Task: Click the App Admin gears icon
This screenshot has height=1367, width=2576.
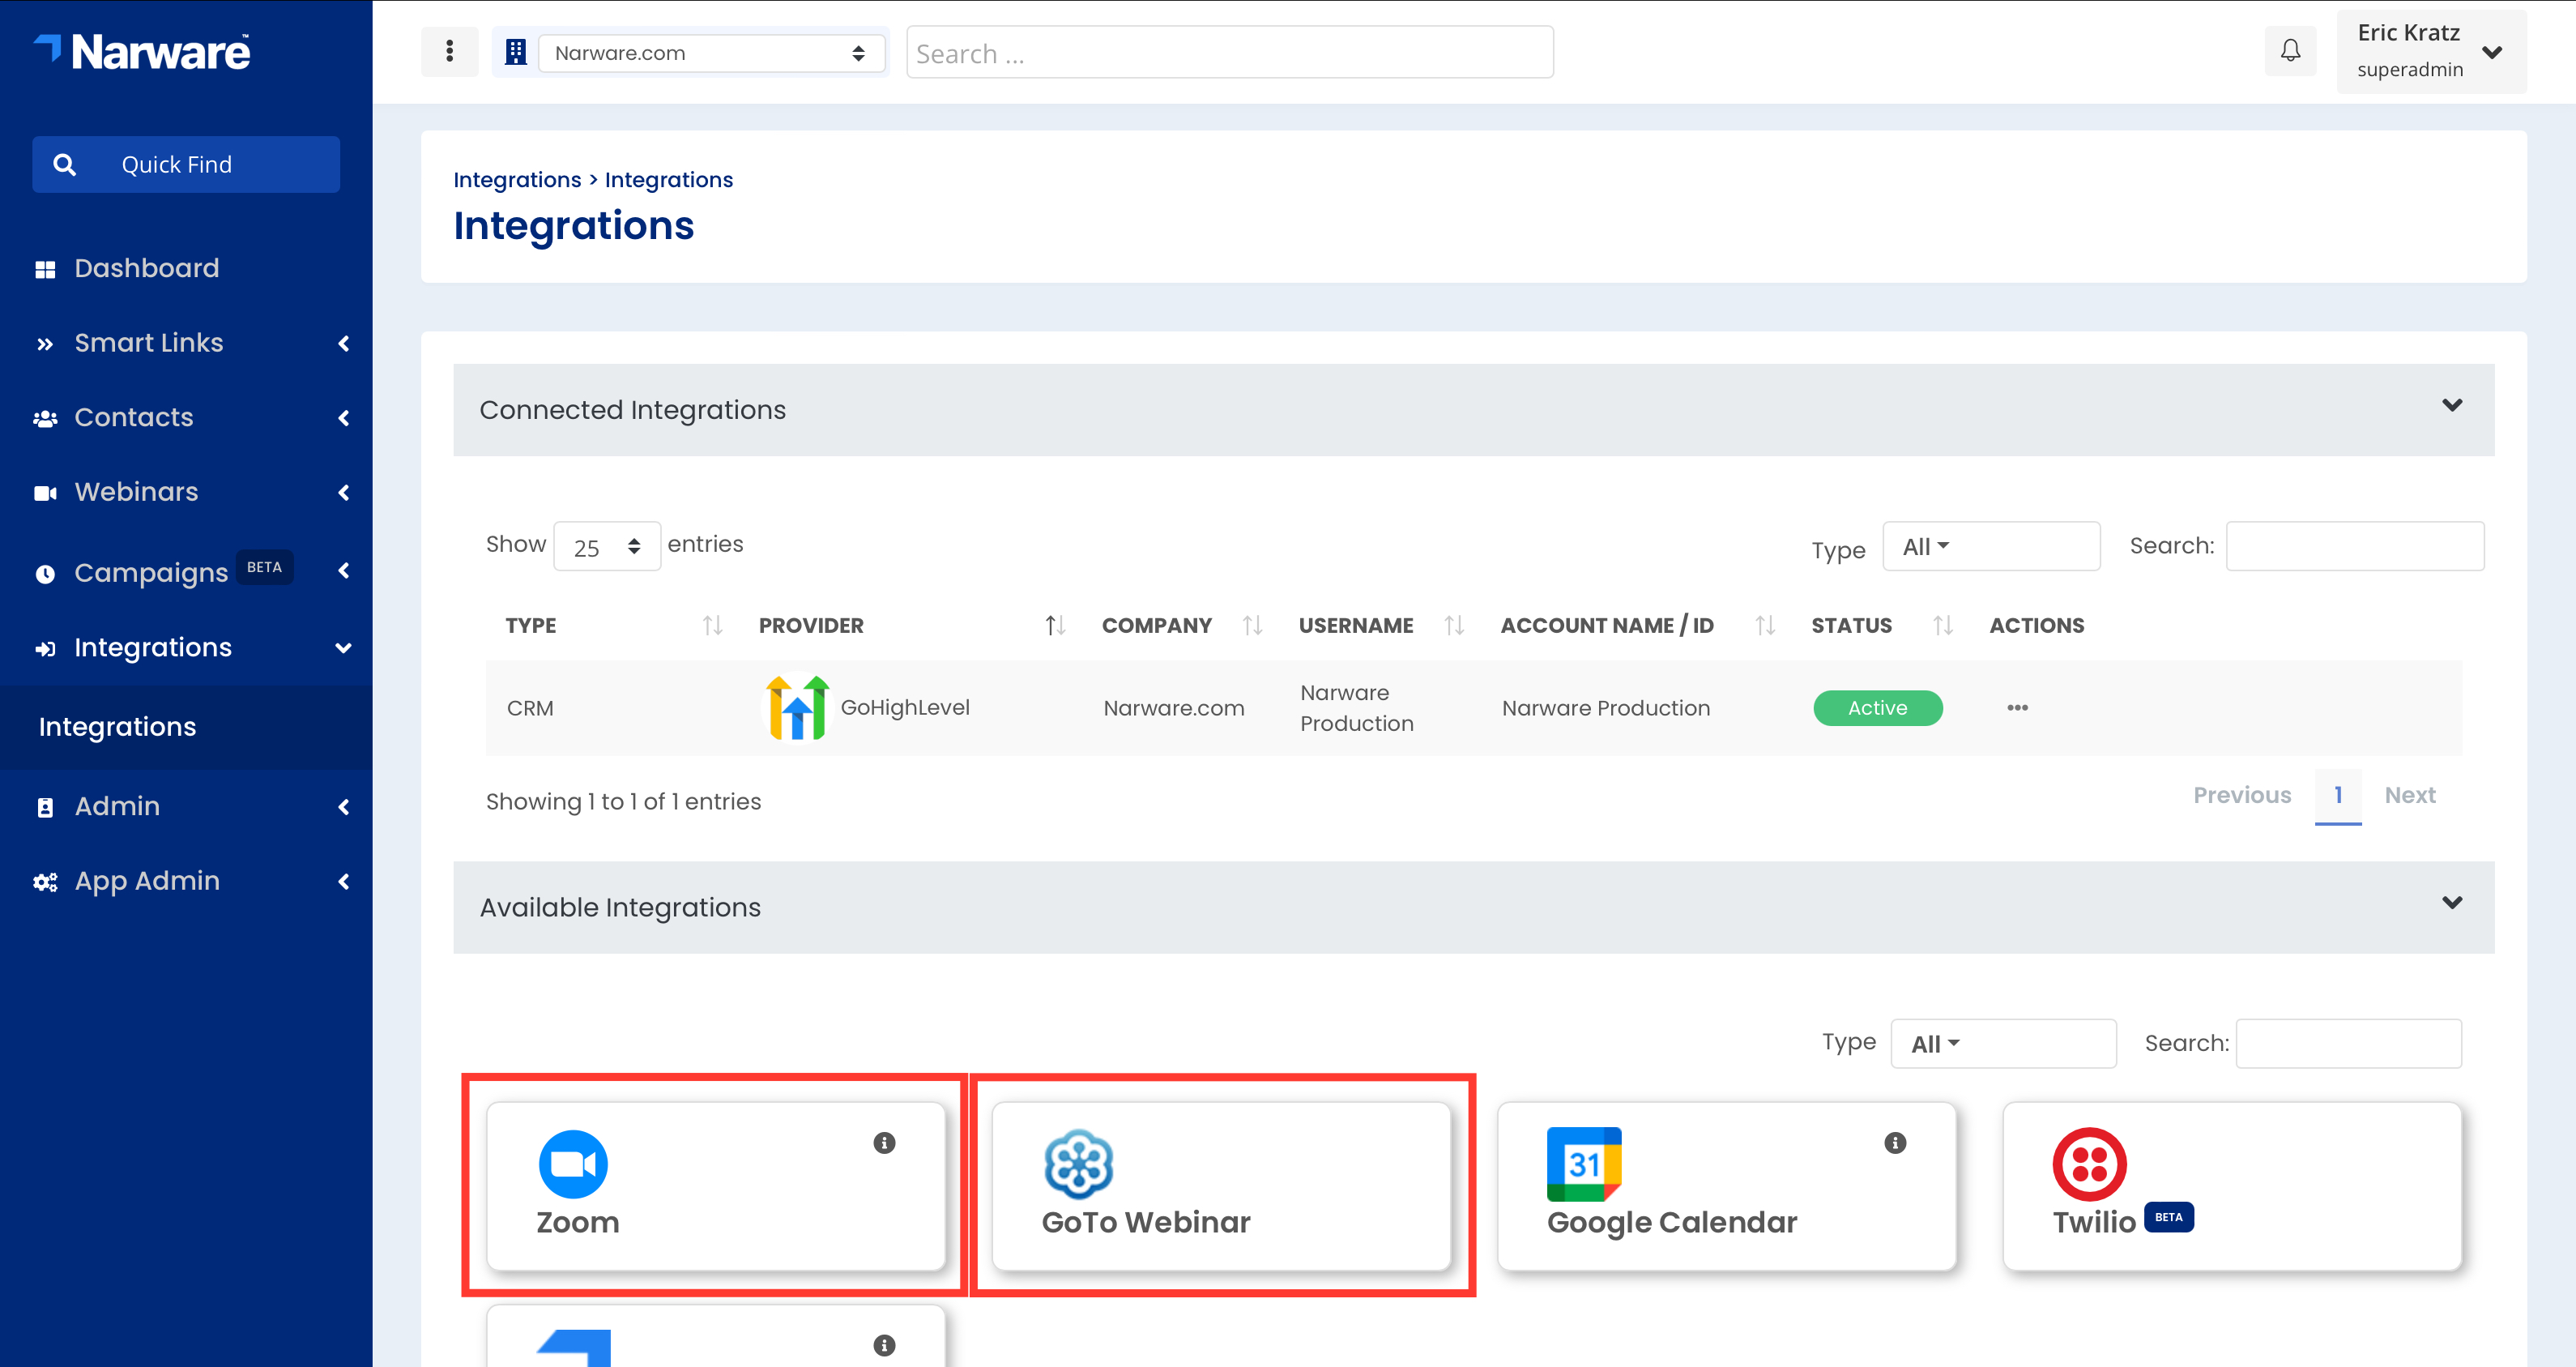Action: [45, 882]
